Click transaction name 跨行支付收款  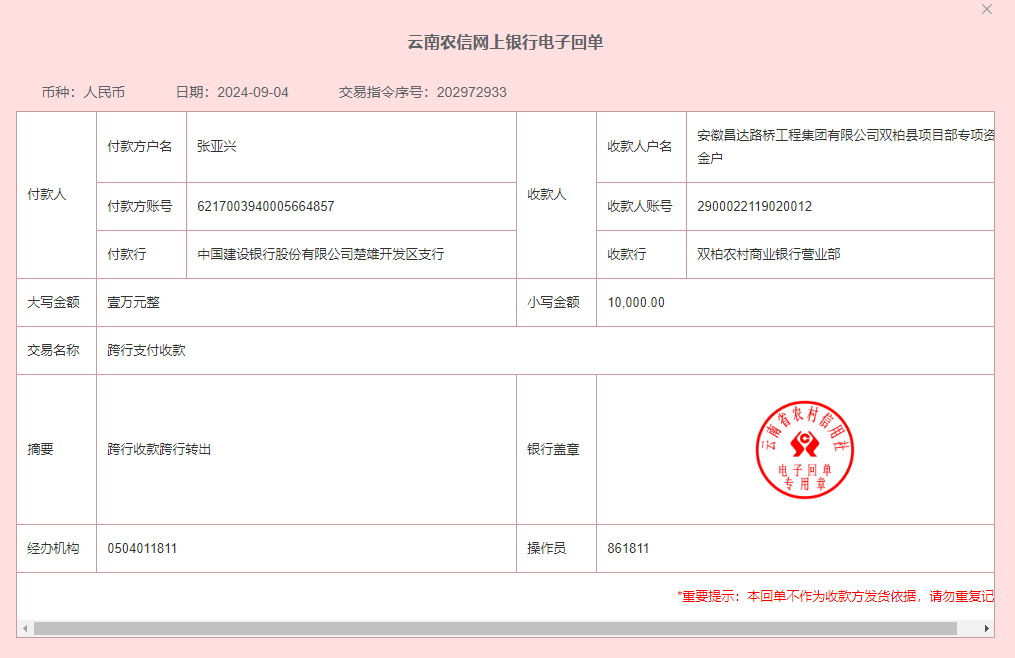[x=146, y=351]
